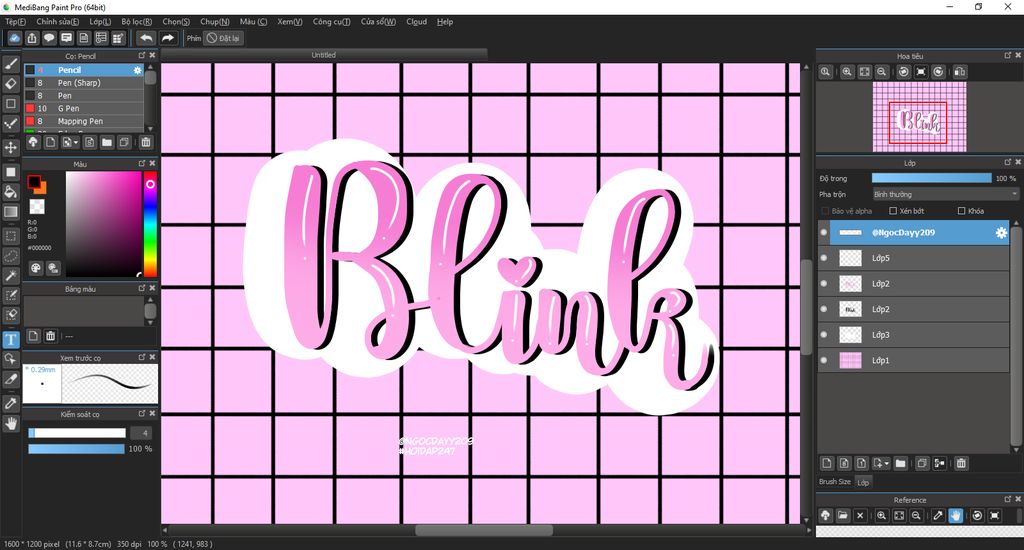
Task: Select the Lớp5 layer
Action: (x=914, y=258)
